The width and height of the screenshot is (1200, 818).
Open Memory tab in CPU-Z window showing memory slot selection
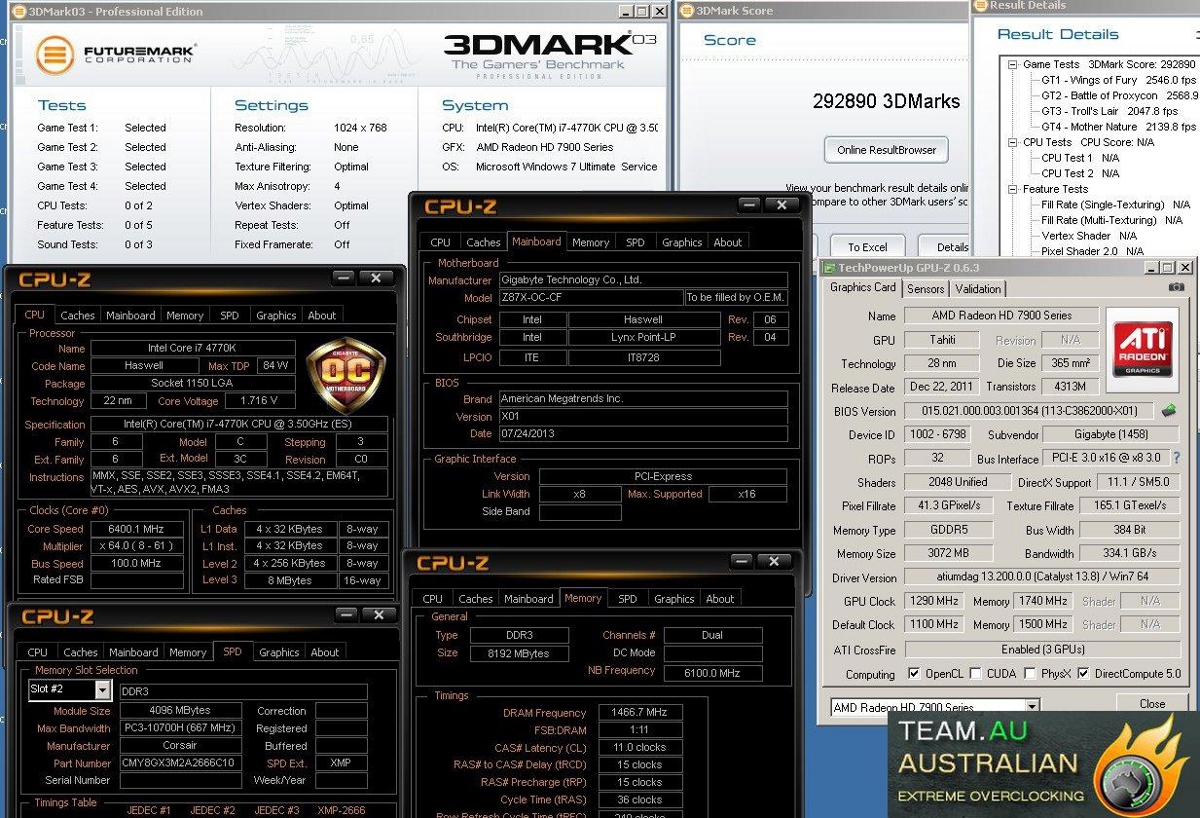[x=187, y=652]
